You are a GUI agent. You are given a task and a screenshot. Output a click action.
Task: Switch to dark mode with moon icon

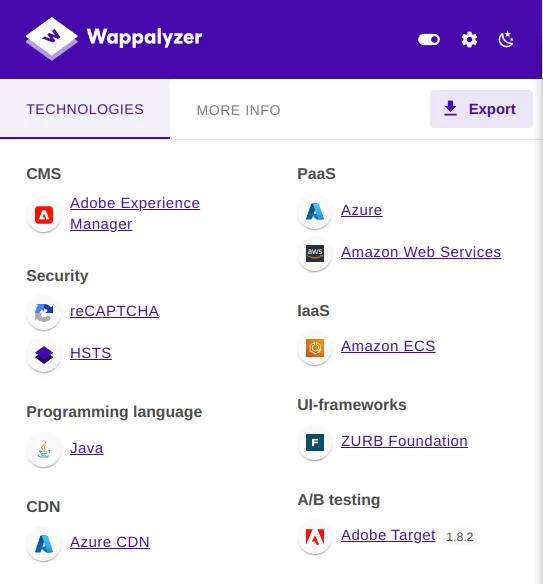[506, 39]
